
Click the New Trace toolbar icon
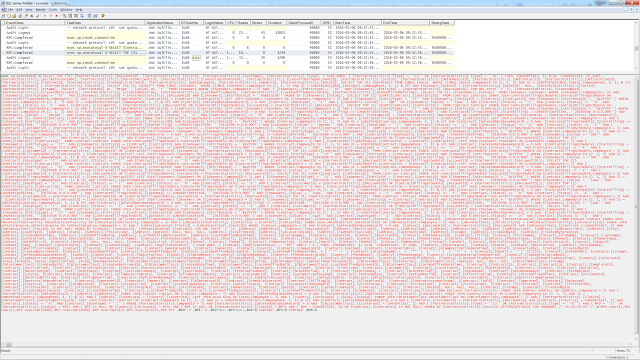[x=3, y=16]
